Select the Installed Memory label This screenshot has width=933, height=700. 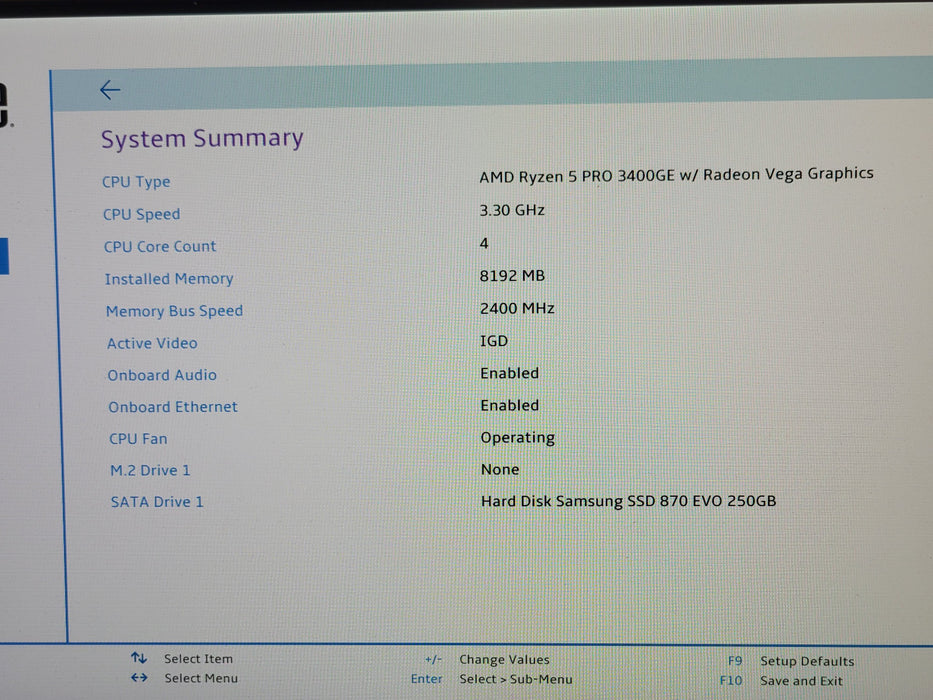click(x=169, y=279)
